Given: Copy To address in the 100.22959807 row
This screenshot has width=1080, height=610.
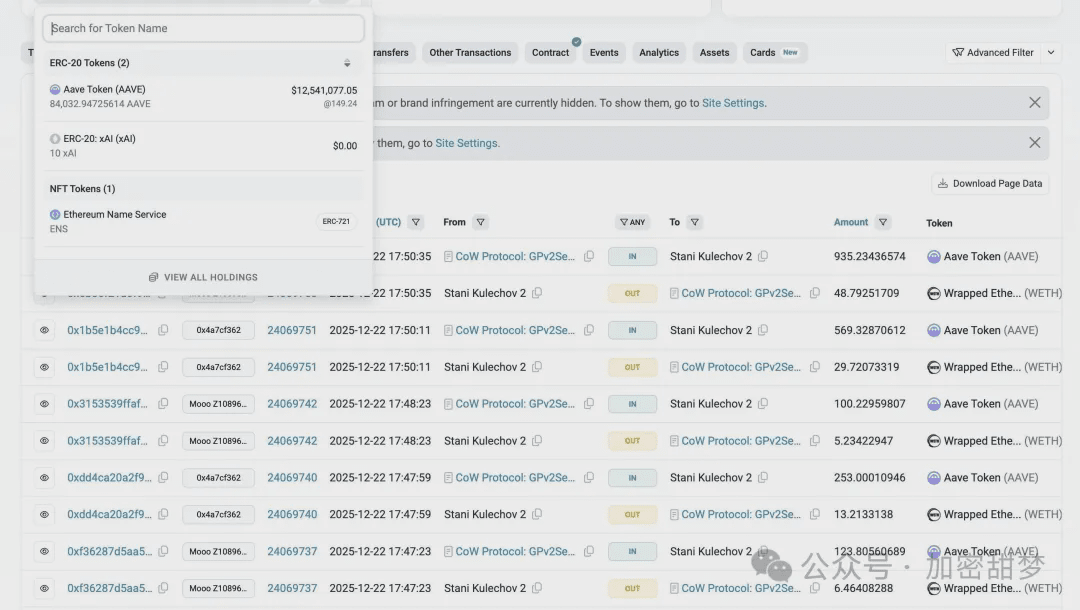Looking at the screenshot, I should click(x=763, y=403).
